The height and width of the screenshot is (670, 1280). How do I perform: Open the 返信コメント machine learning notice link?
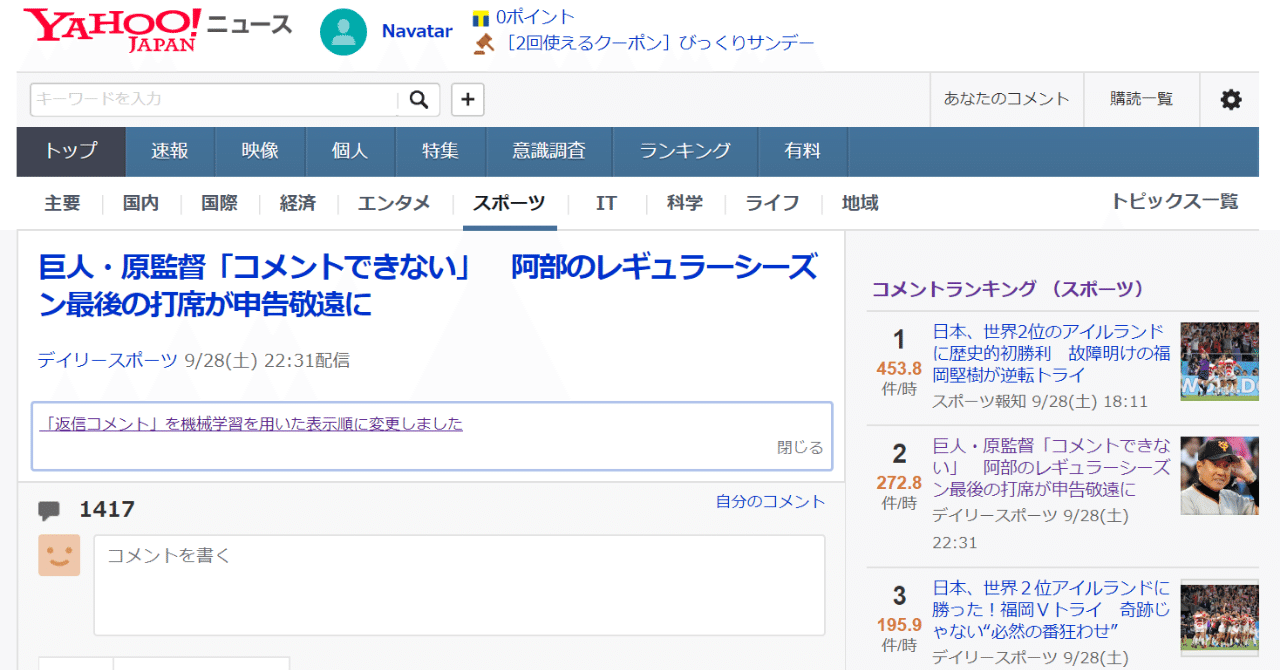[251, 424]
